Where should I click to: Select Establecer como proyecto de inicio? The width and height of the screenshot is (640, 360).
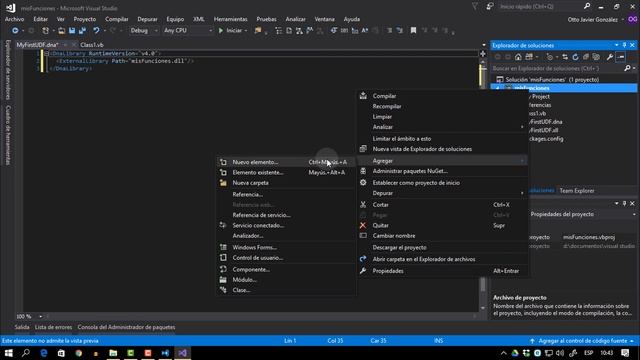(x=443, y=183)
